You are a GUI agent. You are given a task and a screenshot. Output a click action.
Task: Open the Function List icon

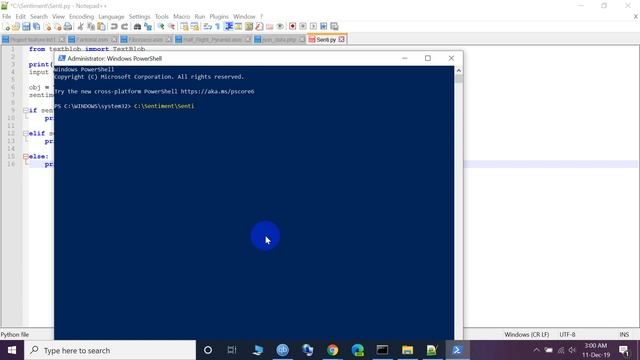259,27
